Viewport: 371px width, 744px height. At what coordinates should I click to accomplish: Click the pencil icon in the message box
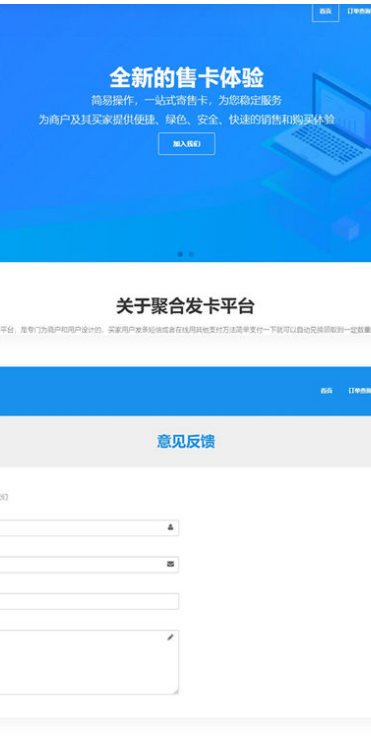(x=170, y=638)
